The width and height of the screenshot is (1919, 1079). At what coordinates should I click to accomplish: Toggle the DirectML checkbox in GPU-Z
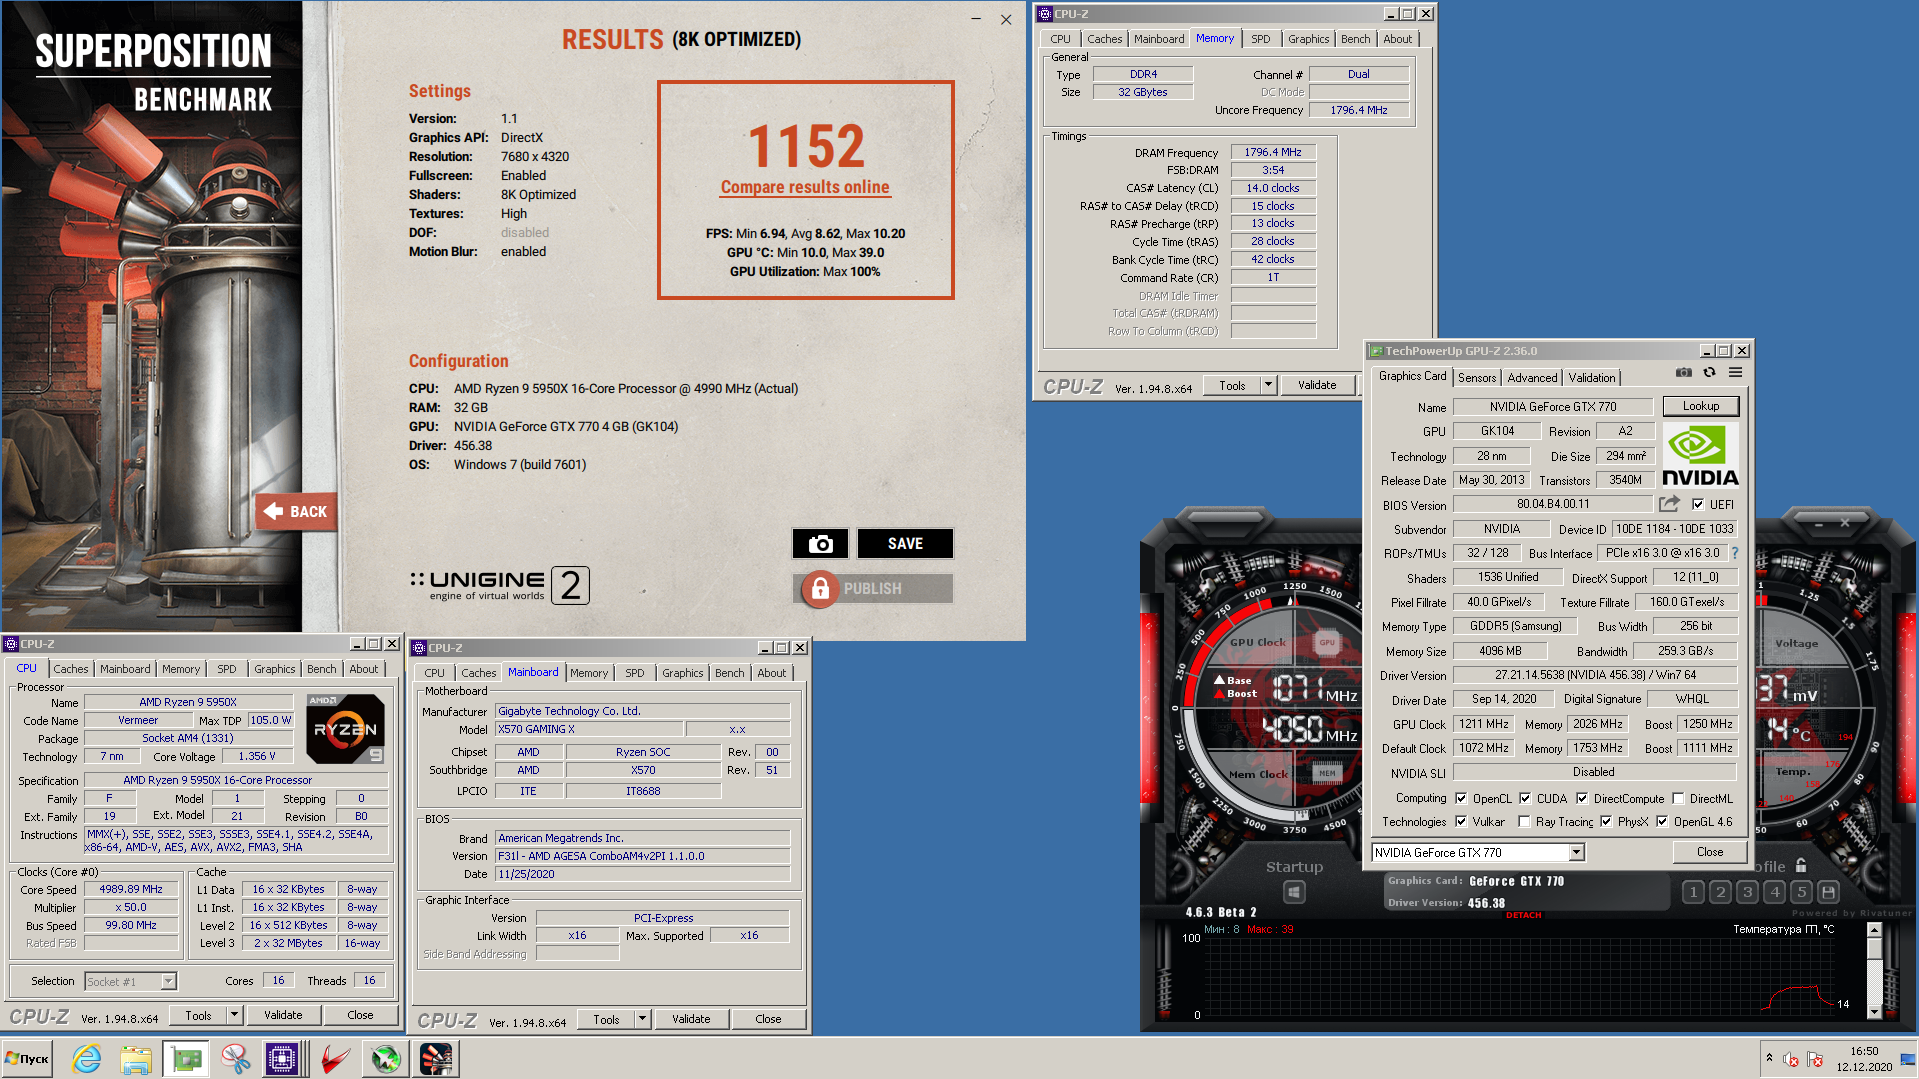[x=1678, y=798]
